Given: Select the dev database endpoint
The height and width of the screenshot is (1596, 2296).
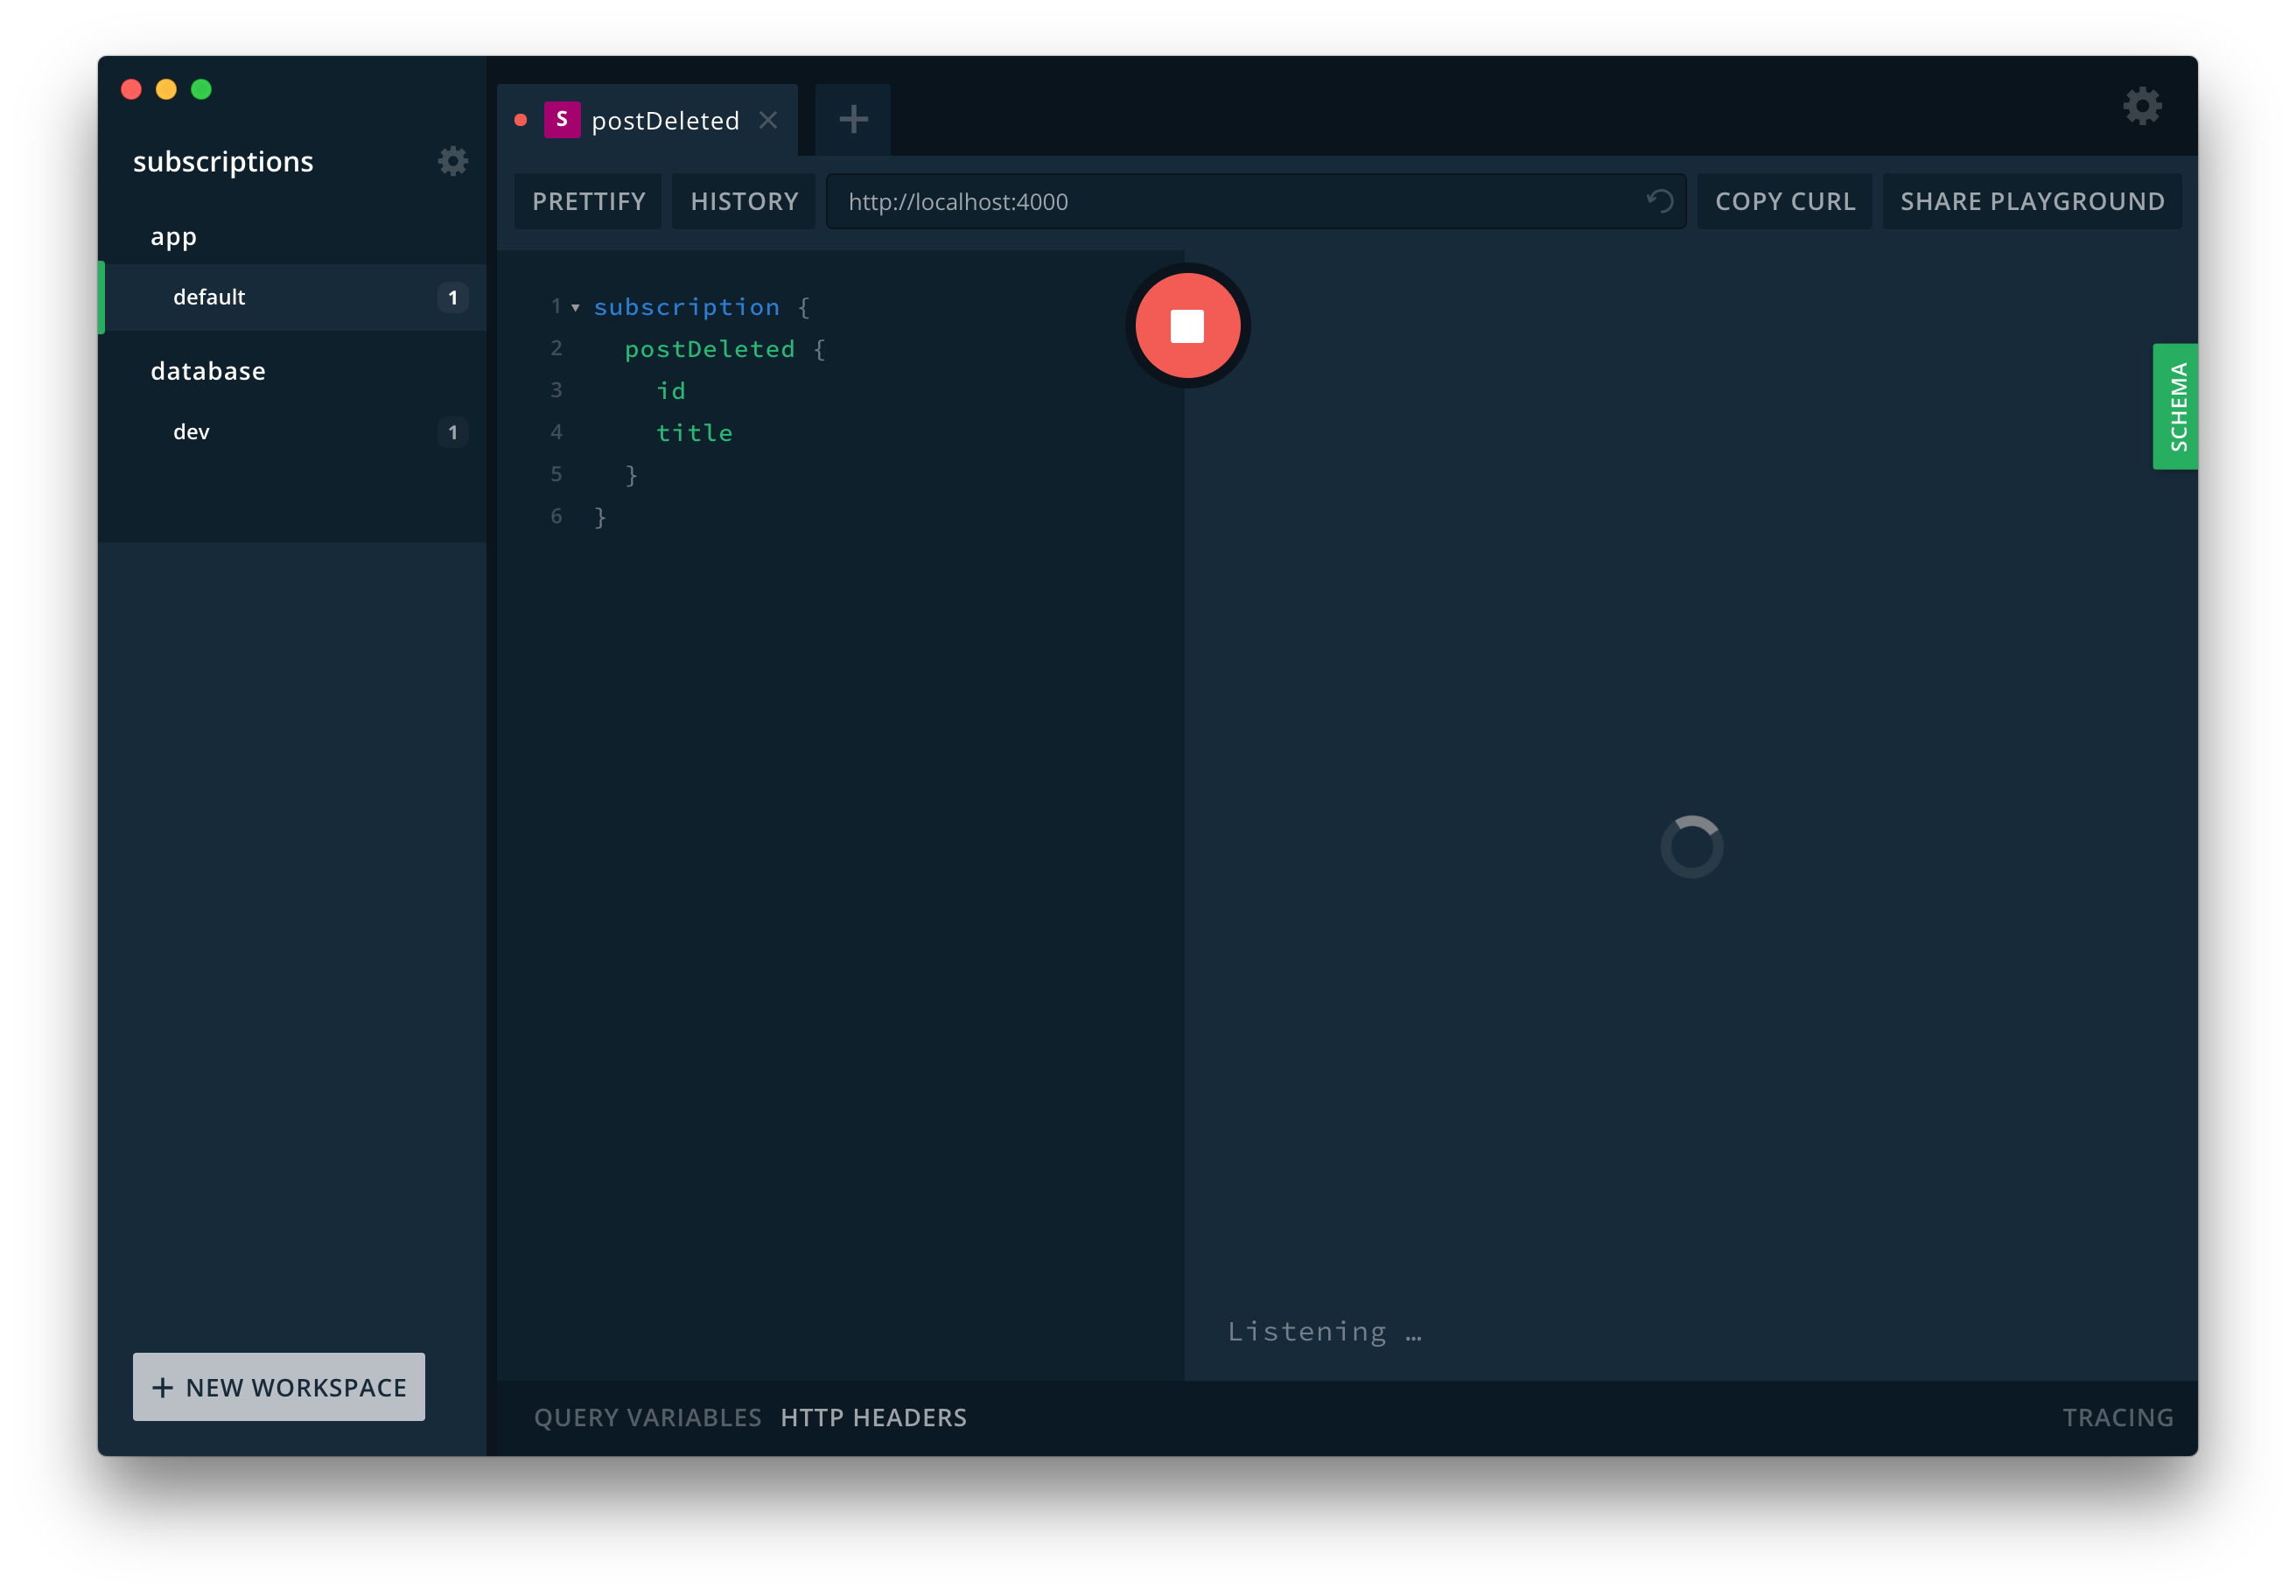Looking at the screenshot, I should 192,432.
